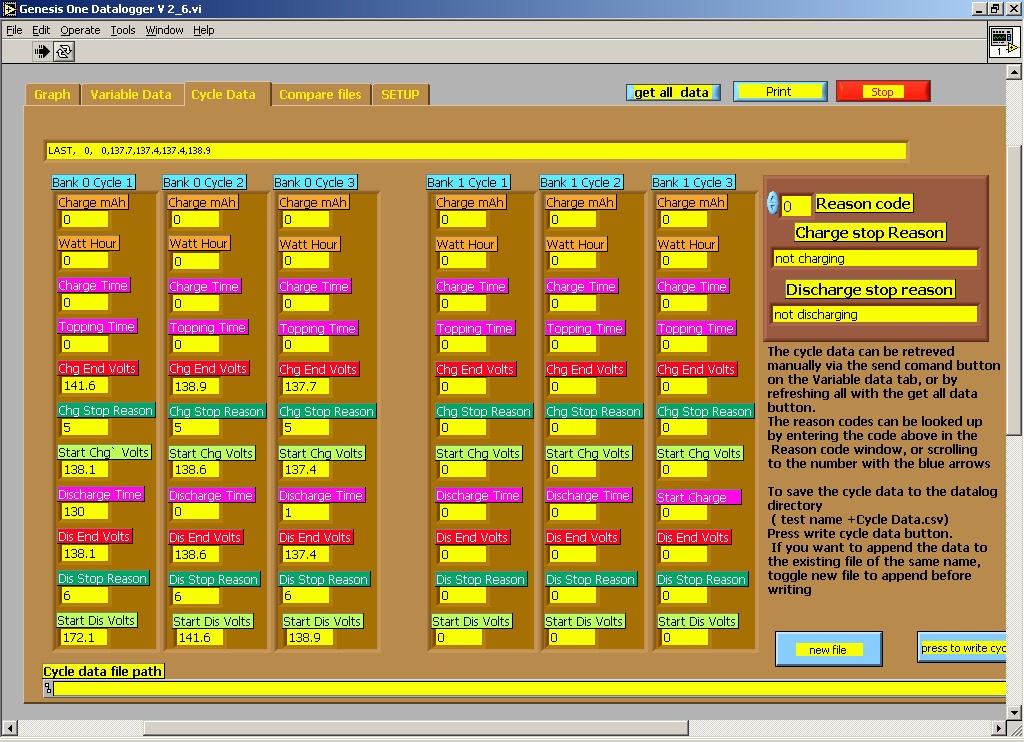This screenshot has height=742, width=1024.
Task: Click Start Dis Volts value 172.1
Action: [85, 637]
